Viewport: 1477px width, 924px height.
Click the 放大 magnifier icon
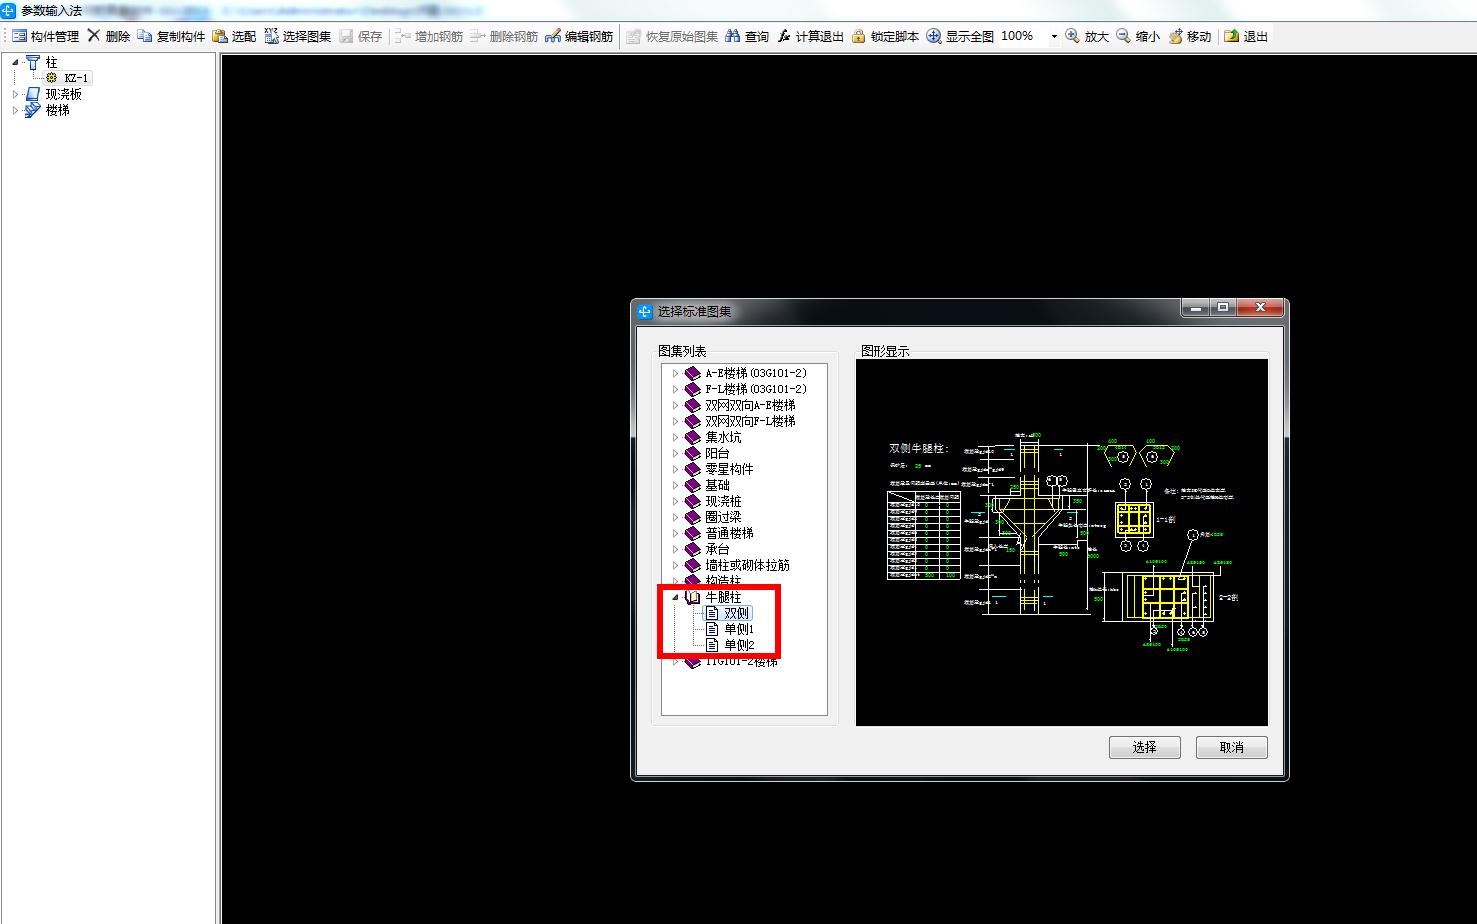click(1072, 36)
